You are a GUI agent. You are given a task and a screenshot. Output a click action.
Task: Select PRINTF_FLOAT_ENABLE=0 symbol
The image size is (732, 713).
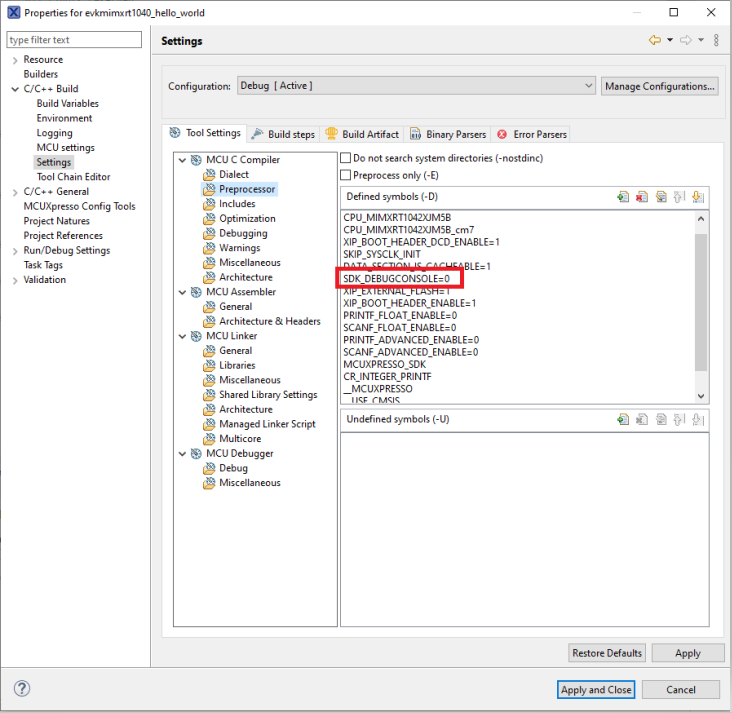point(400,316)
